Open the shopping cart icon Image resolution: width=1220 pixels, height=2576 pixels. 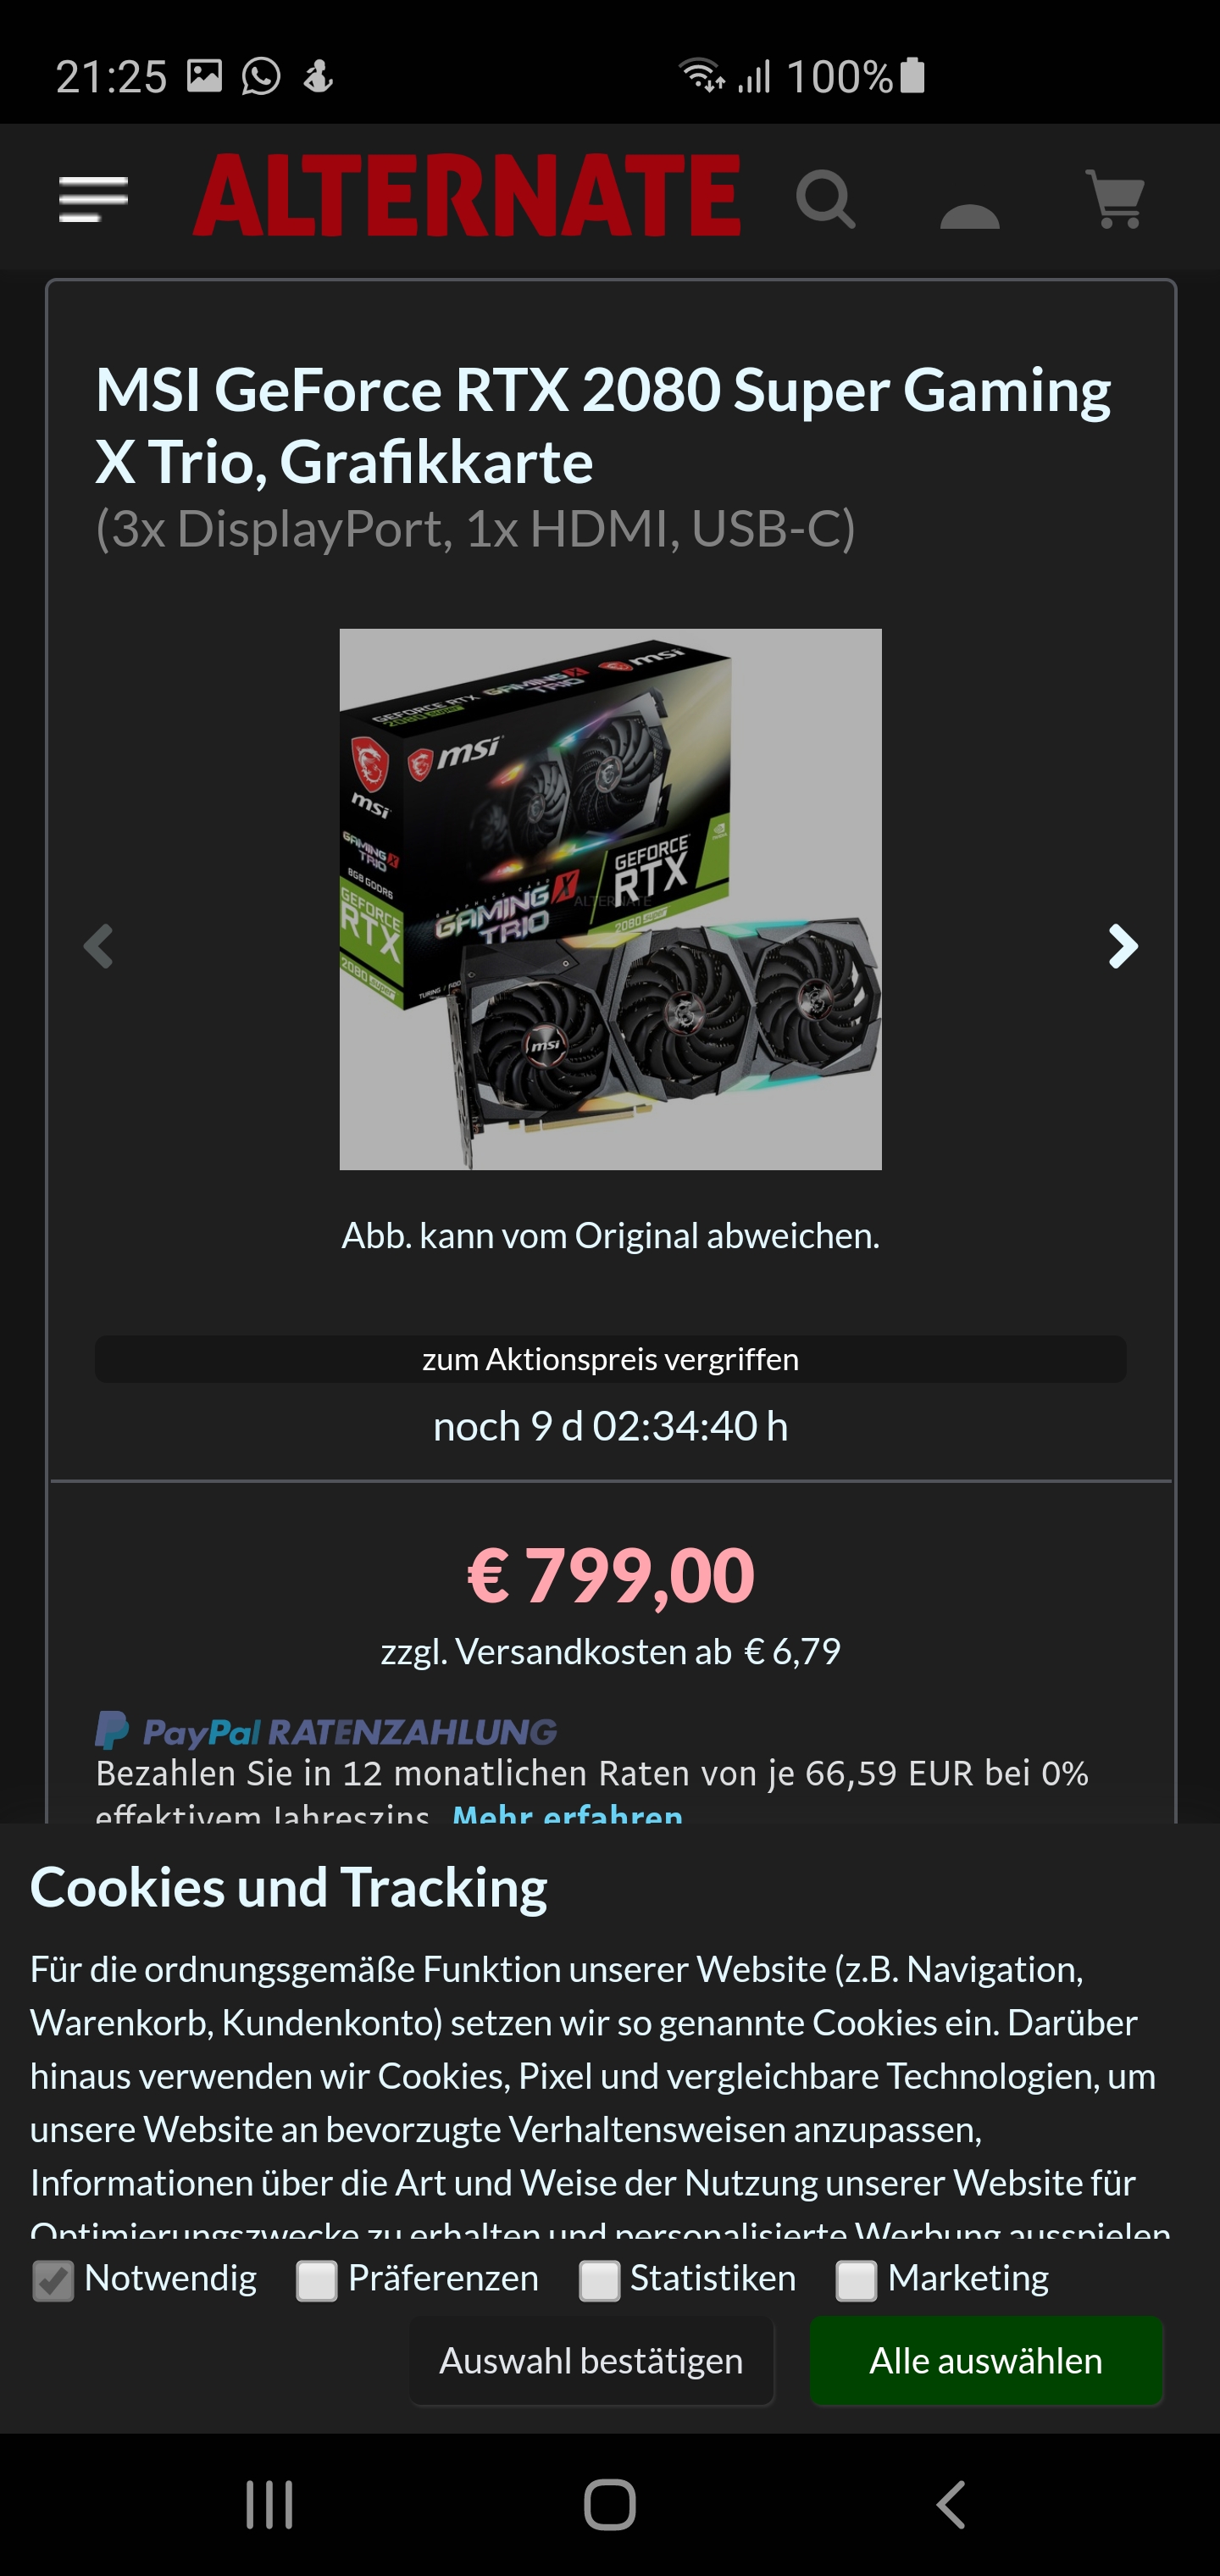tap(1115, 199)
